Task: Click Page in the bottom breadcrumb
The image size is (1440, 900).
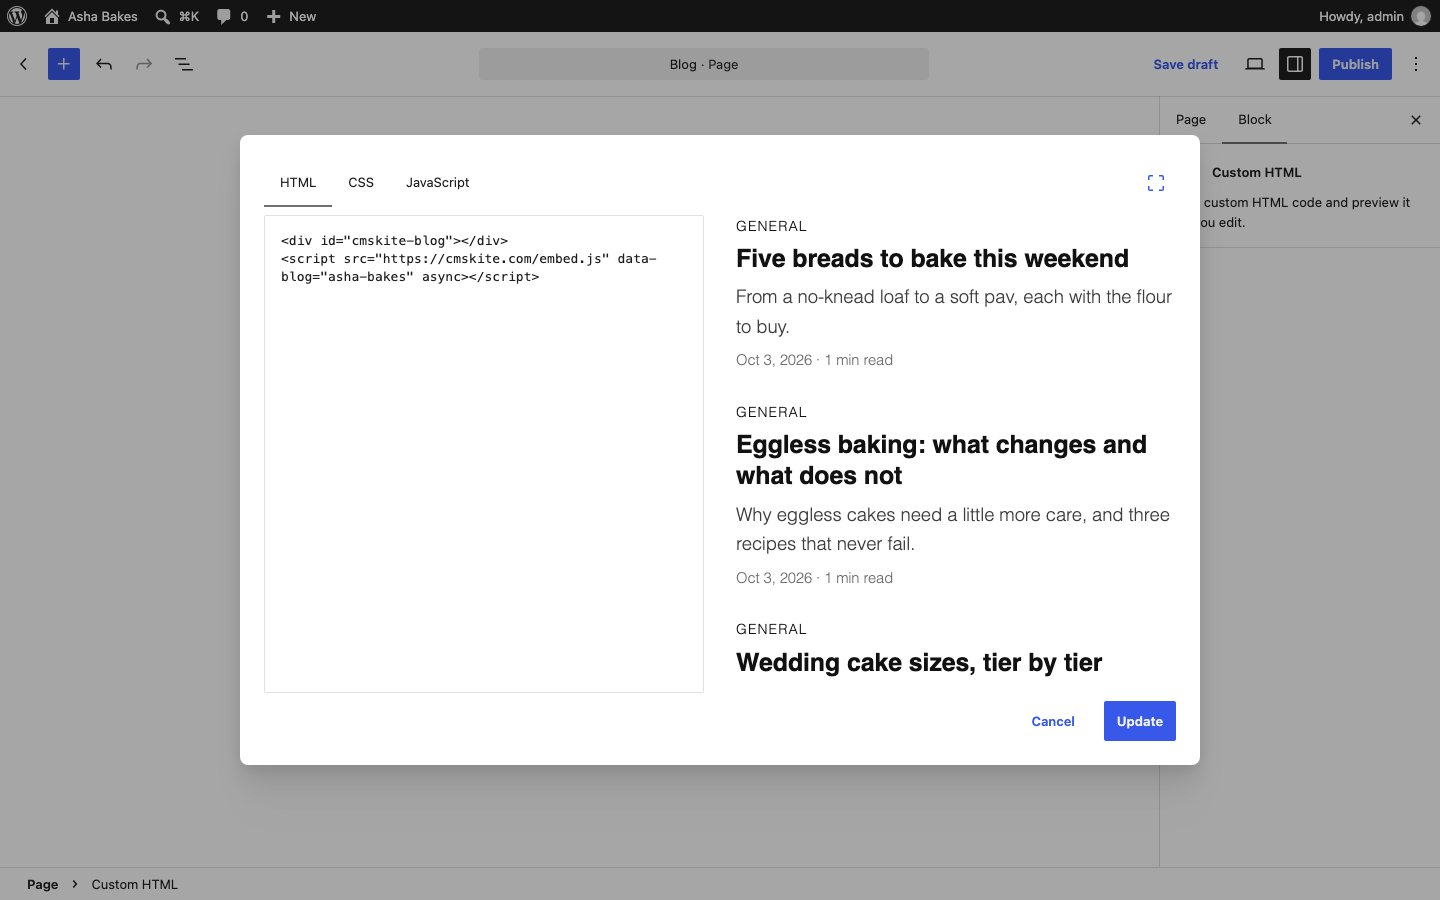Action: [42, 884]
